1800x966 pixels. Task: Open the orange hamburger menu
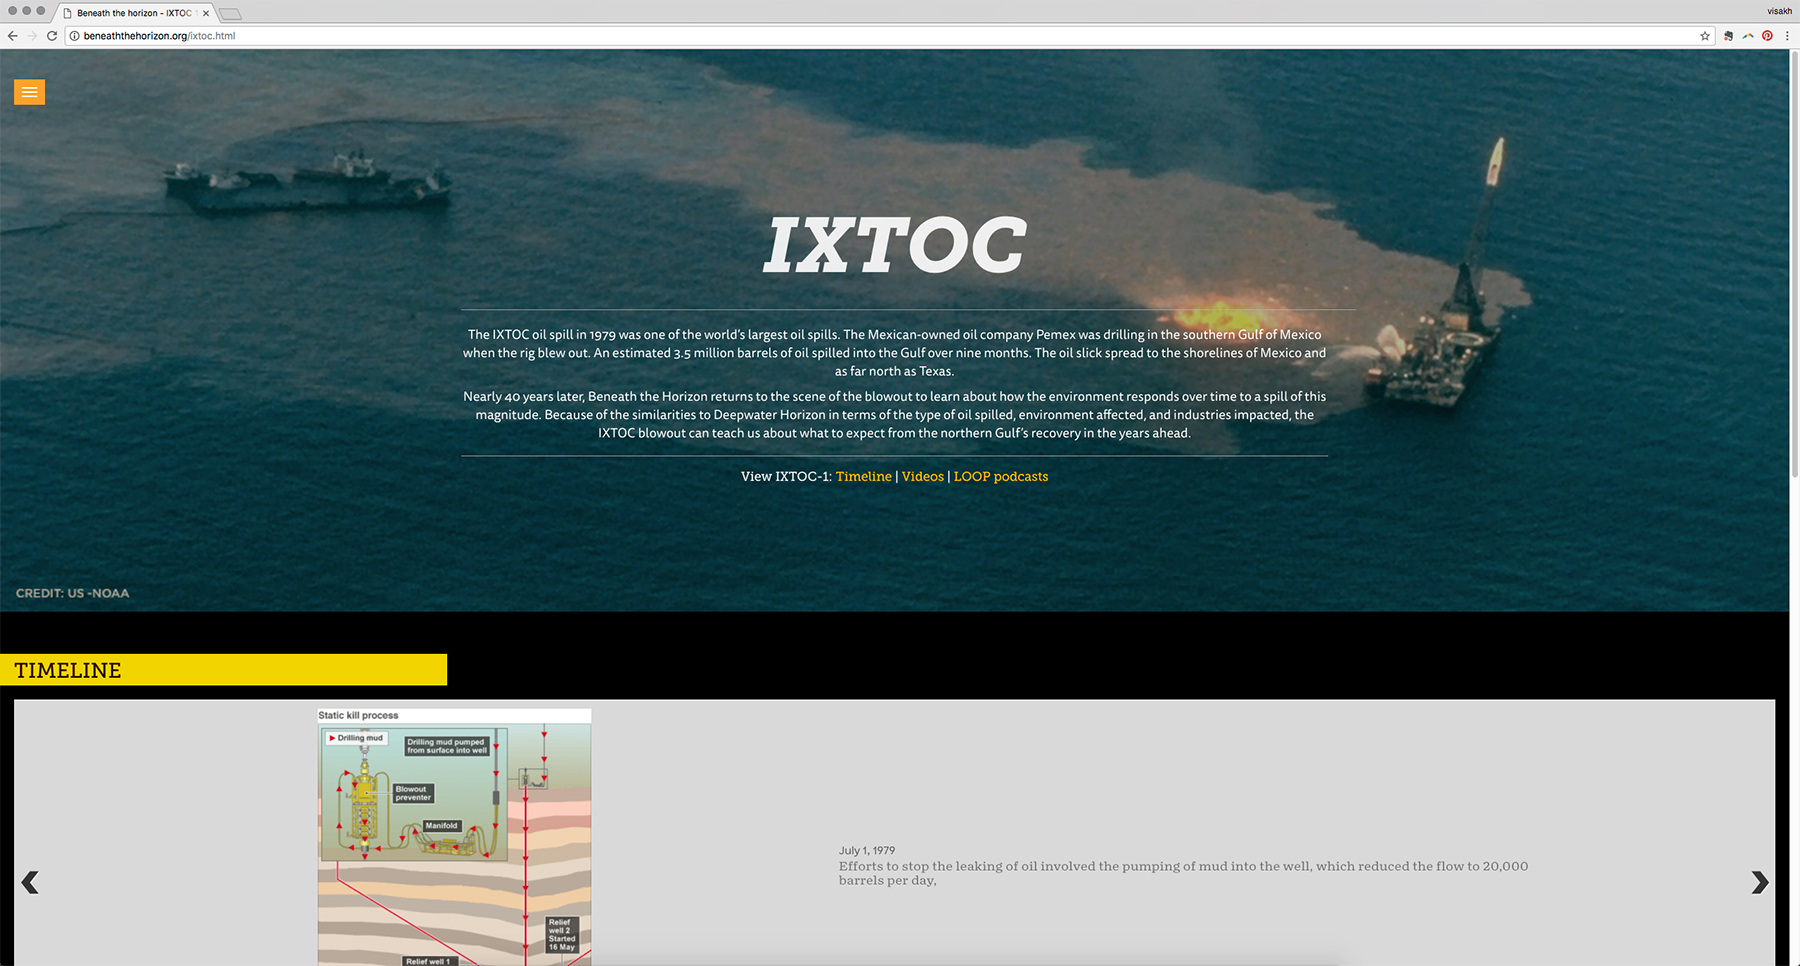(29, 92)
